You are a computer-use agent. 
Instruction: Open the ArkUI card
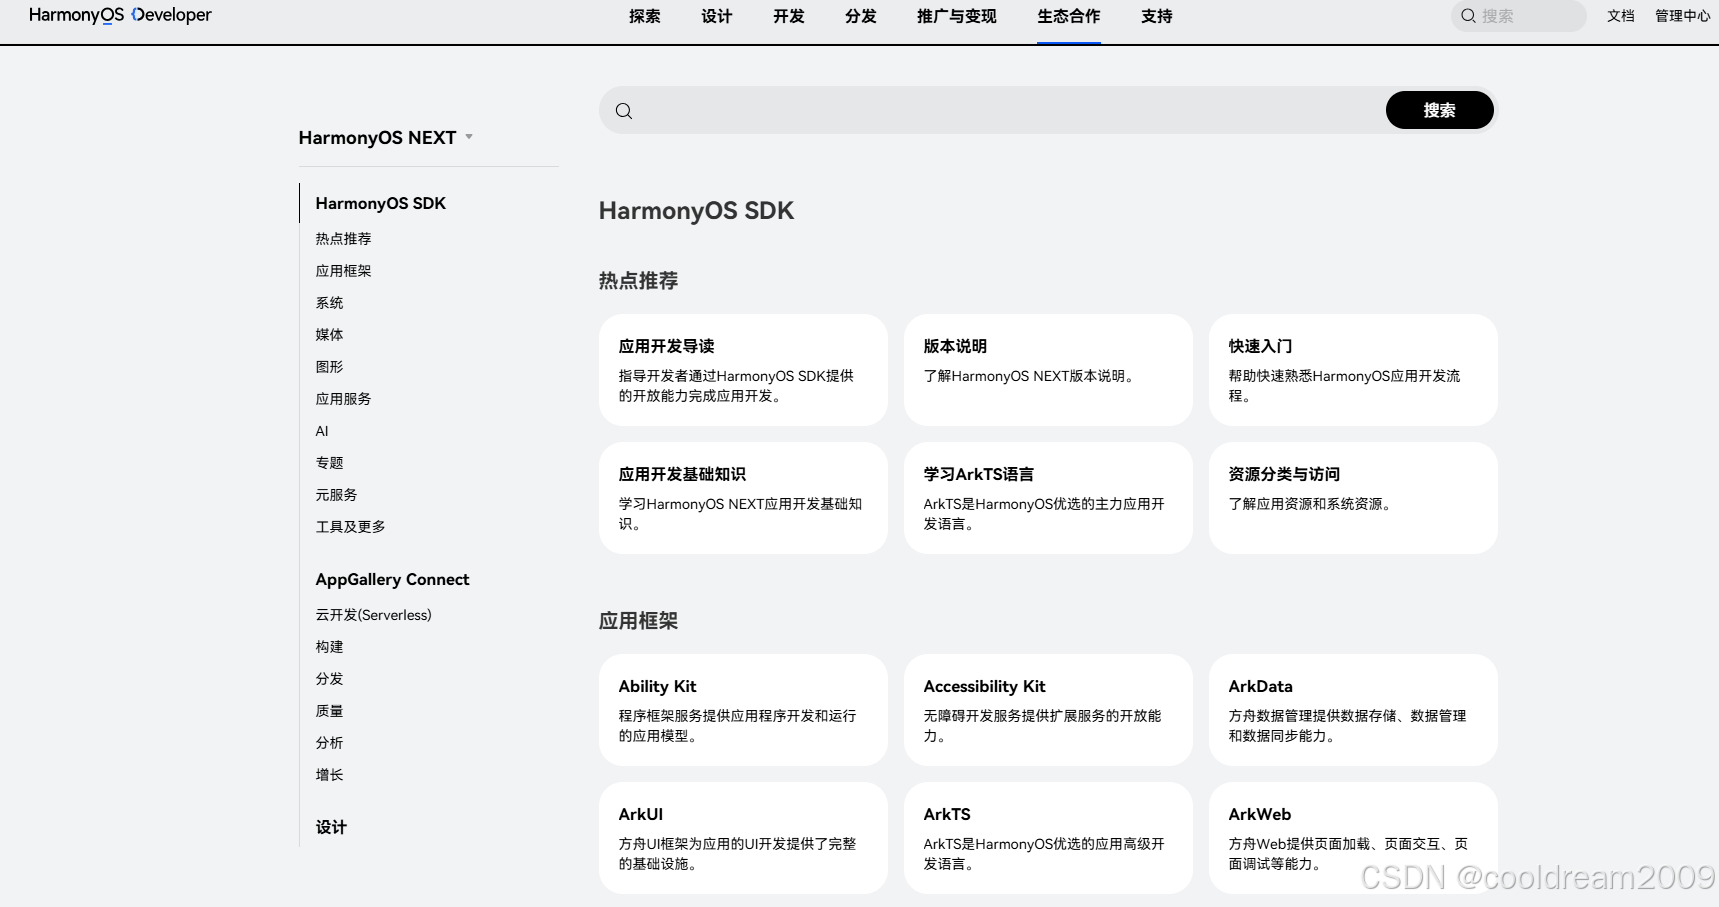(x=743, y=838)
